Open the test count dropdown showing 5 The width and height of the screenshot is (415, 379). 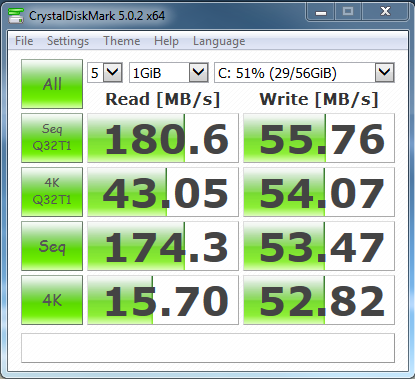tap(105, 72)
